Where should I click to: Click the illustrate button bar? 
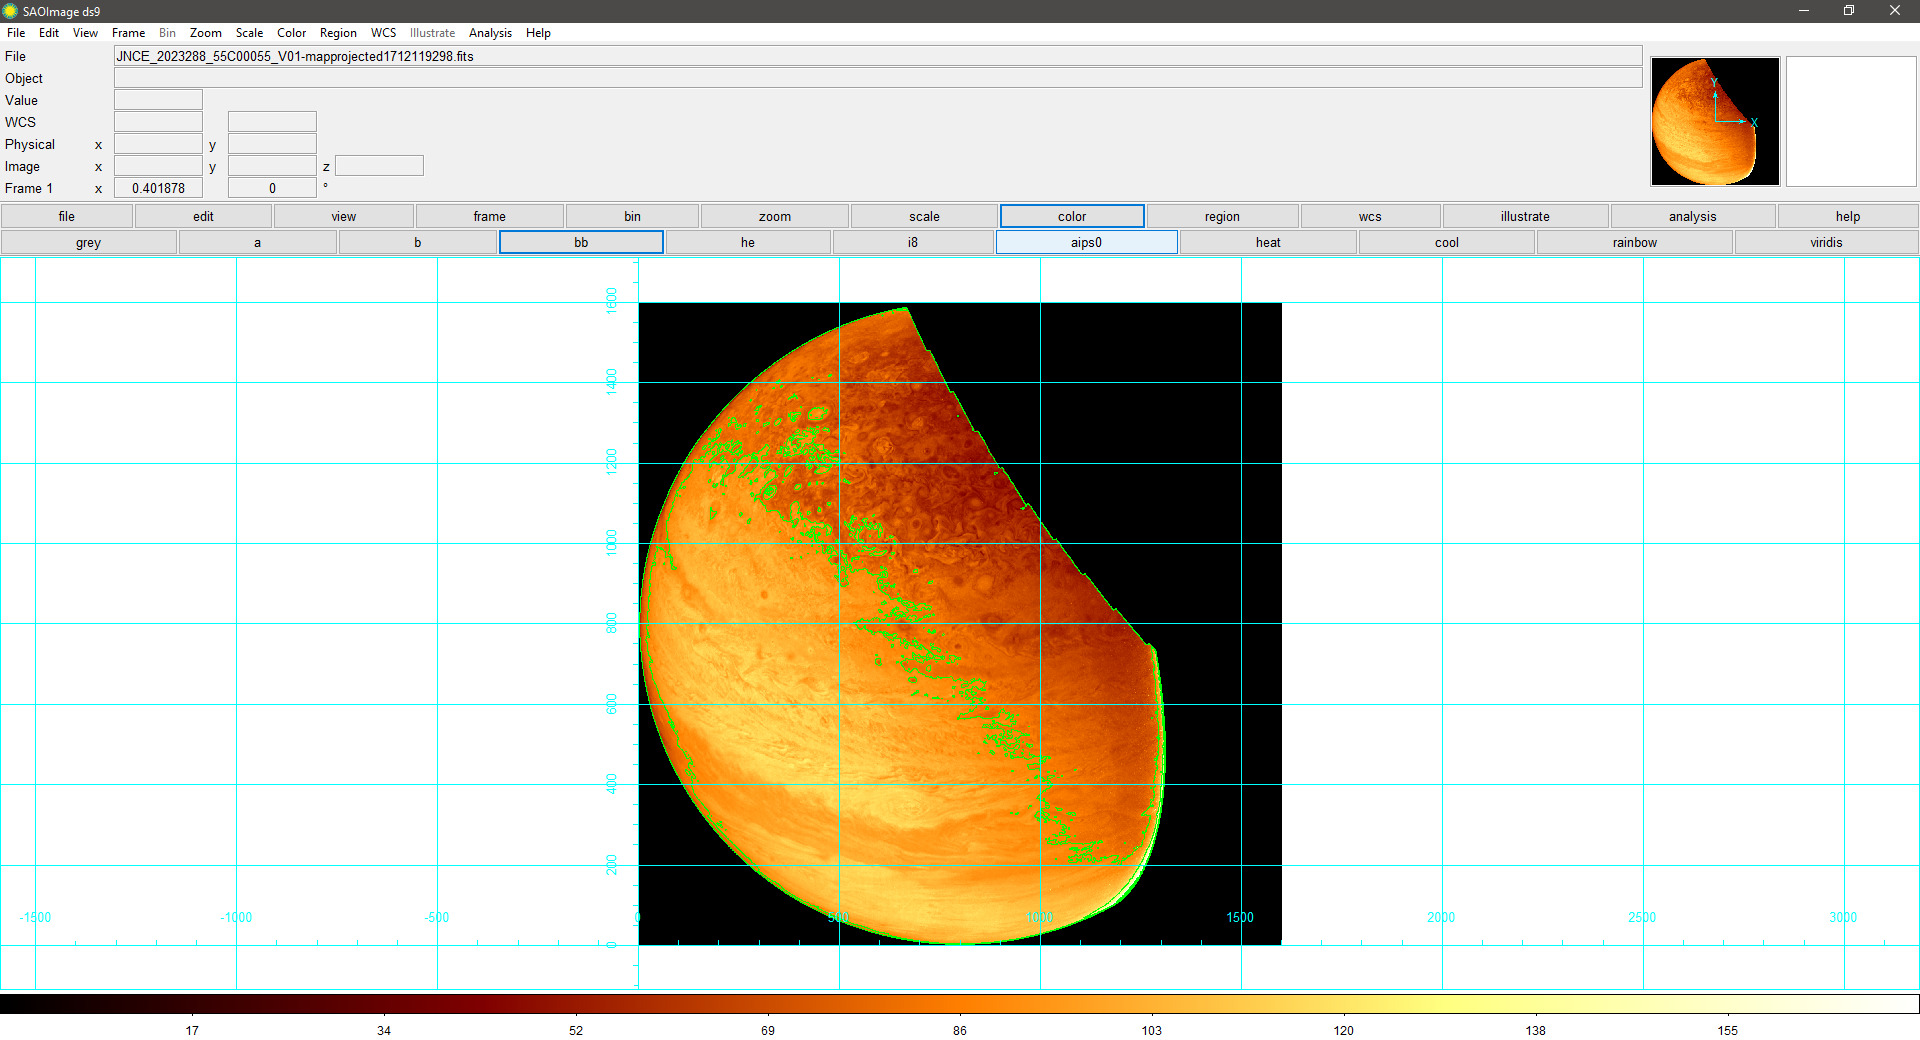point(1524,217)
